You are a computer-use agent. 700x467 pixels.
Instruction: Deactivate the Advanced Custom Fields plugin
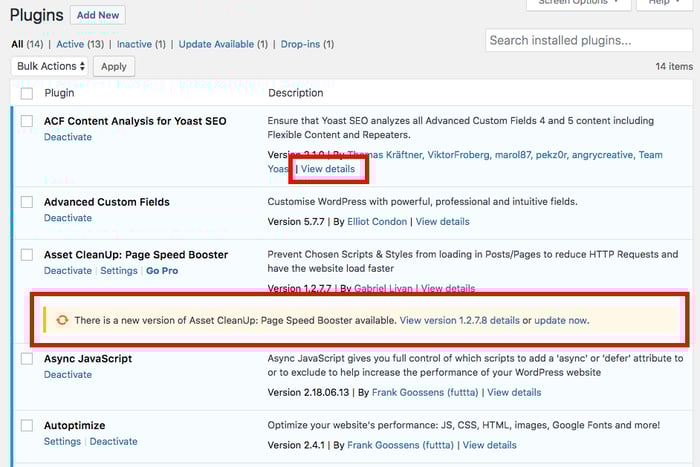tap(67, 218)
